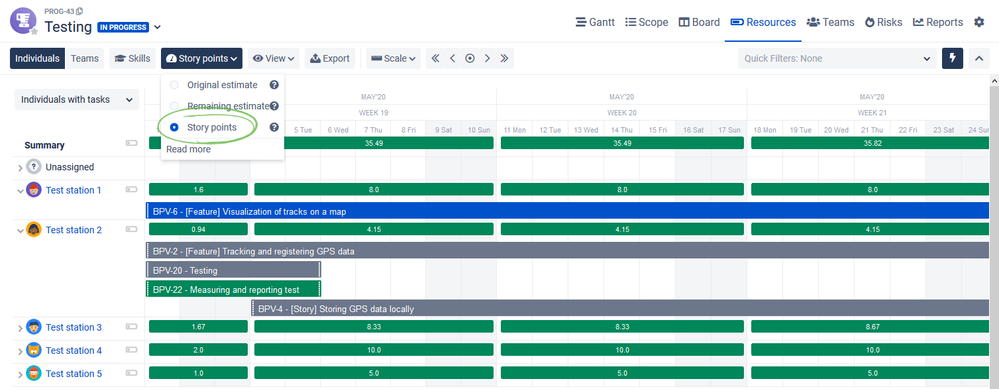Click help icon next to Remaining estimate

pos(274,106)
